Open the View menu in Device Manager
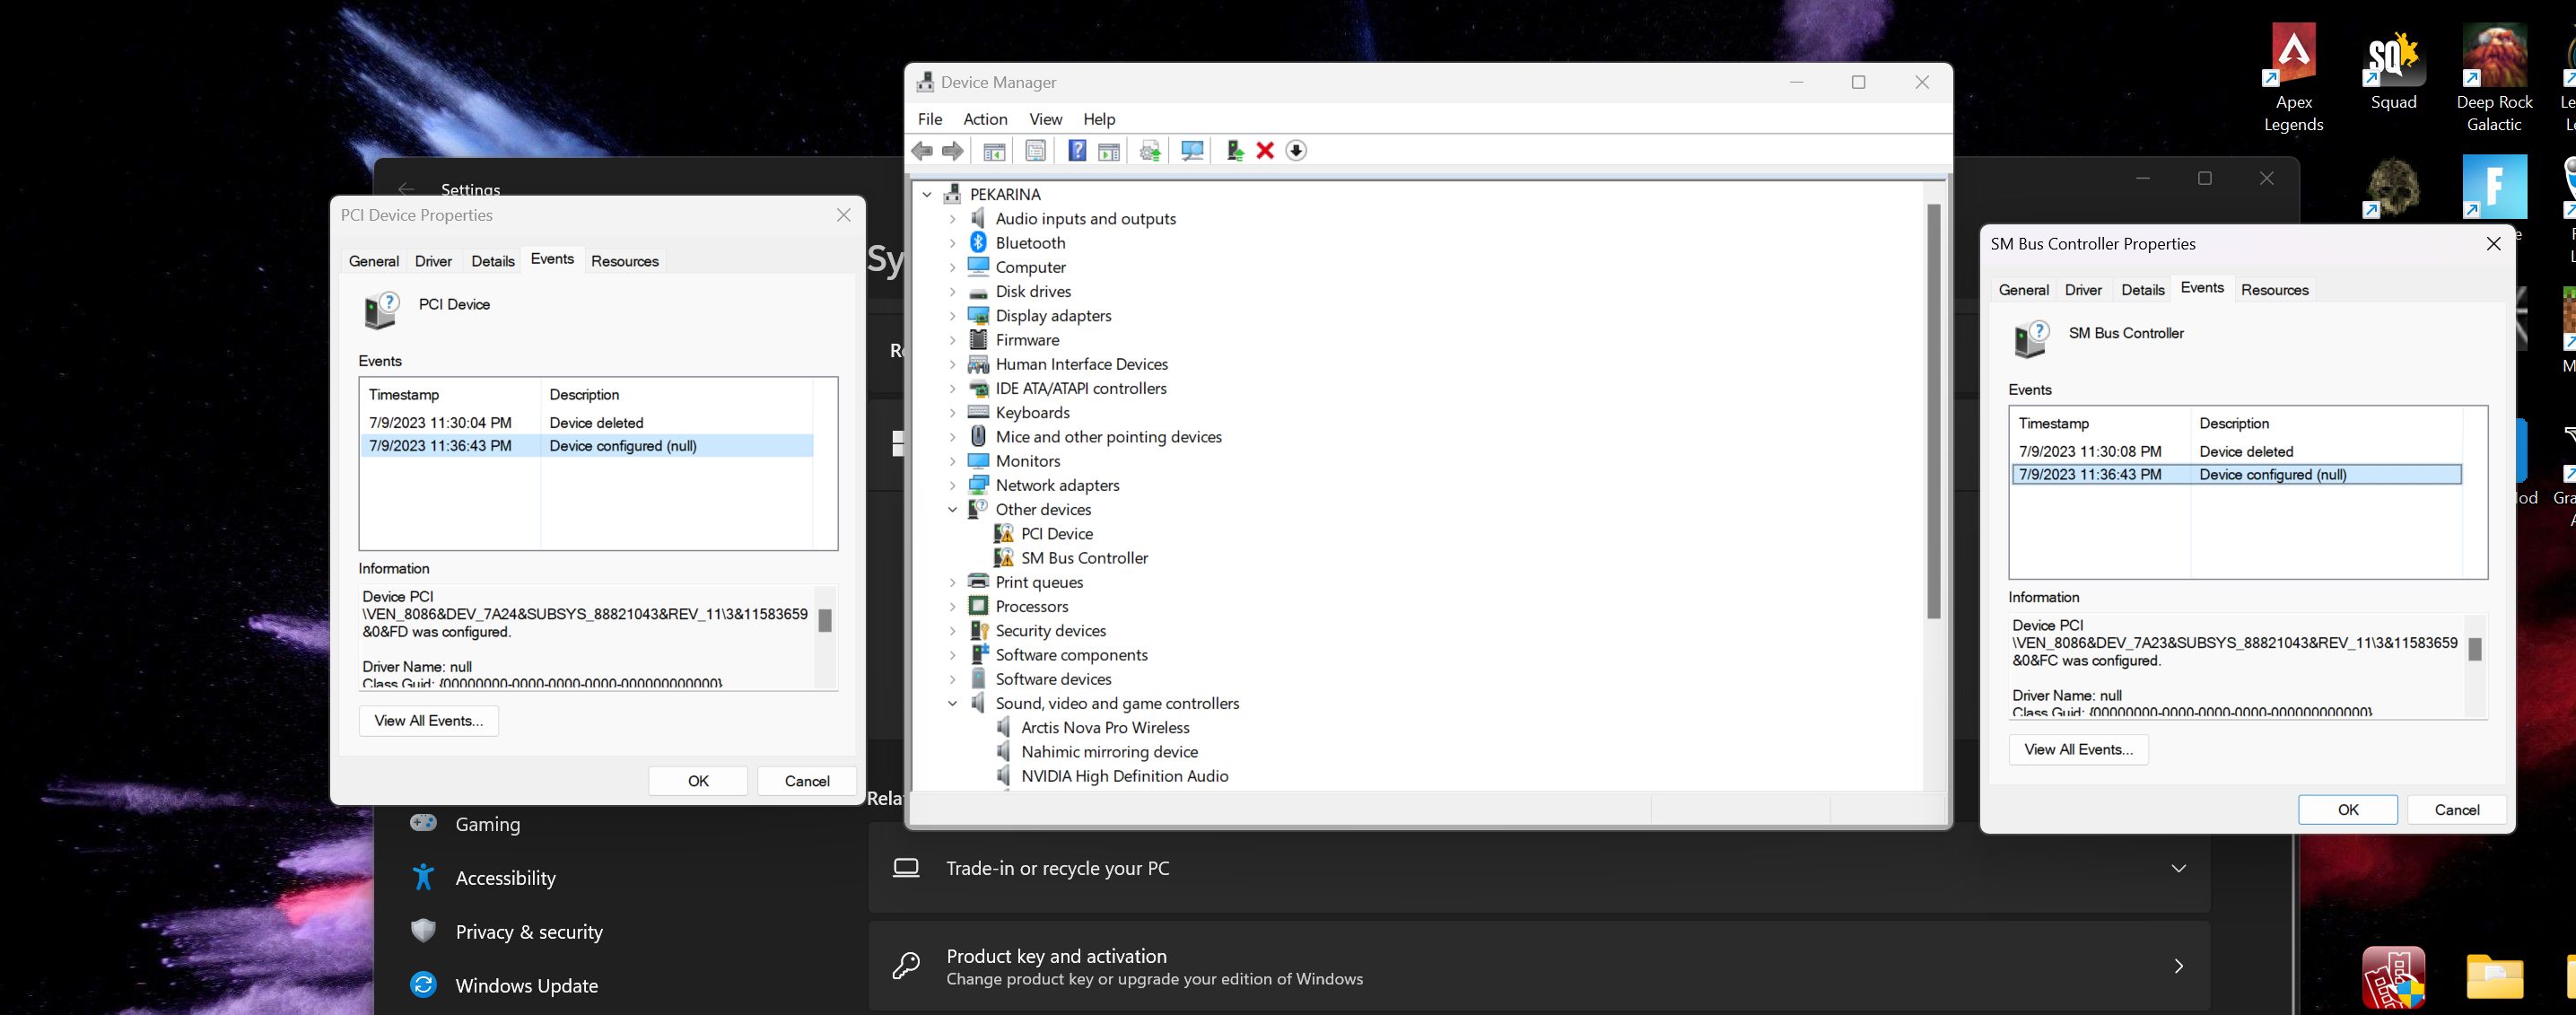The width and height of the screenshot is (2576, 1015). pyautogui.click(x=1043, y=118)
